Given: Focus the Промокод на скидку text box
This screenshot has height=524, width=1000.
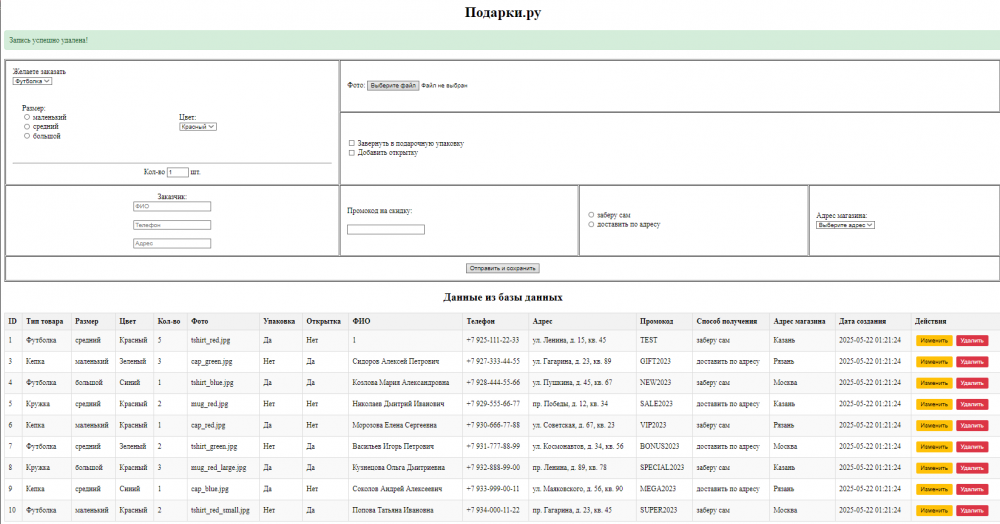Looking at the screenshot, I should [x=386, y=230].
